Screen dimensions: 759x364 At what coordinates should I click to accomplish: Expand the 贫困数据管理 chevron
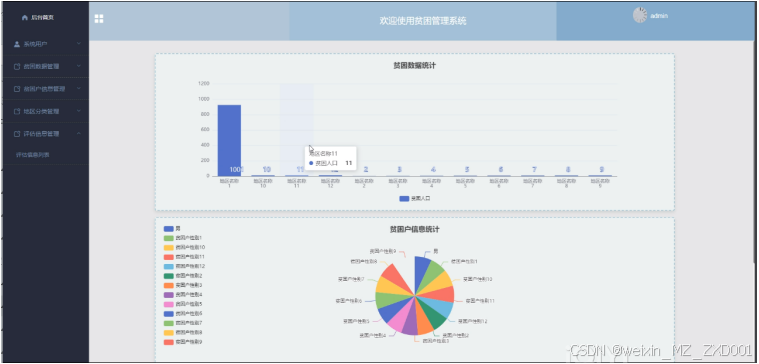pos(79,66)
